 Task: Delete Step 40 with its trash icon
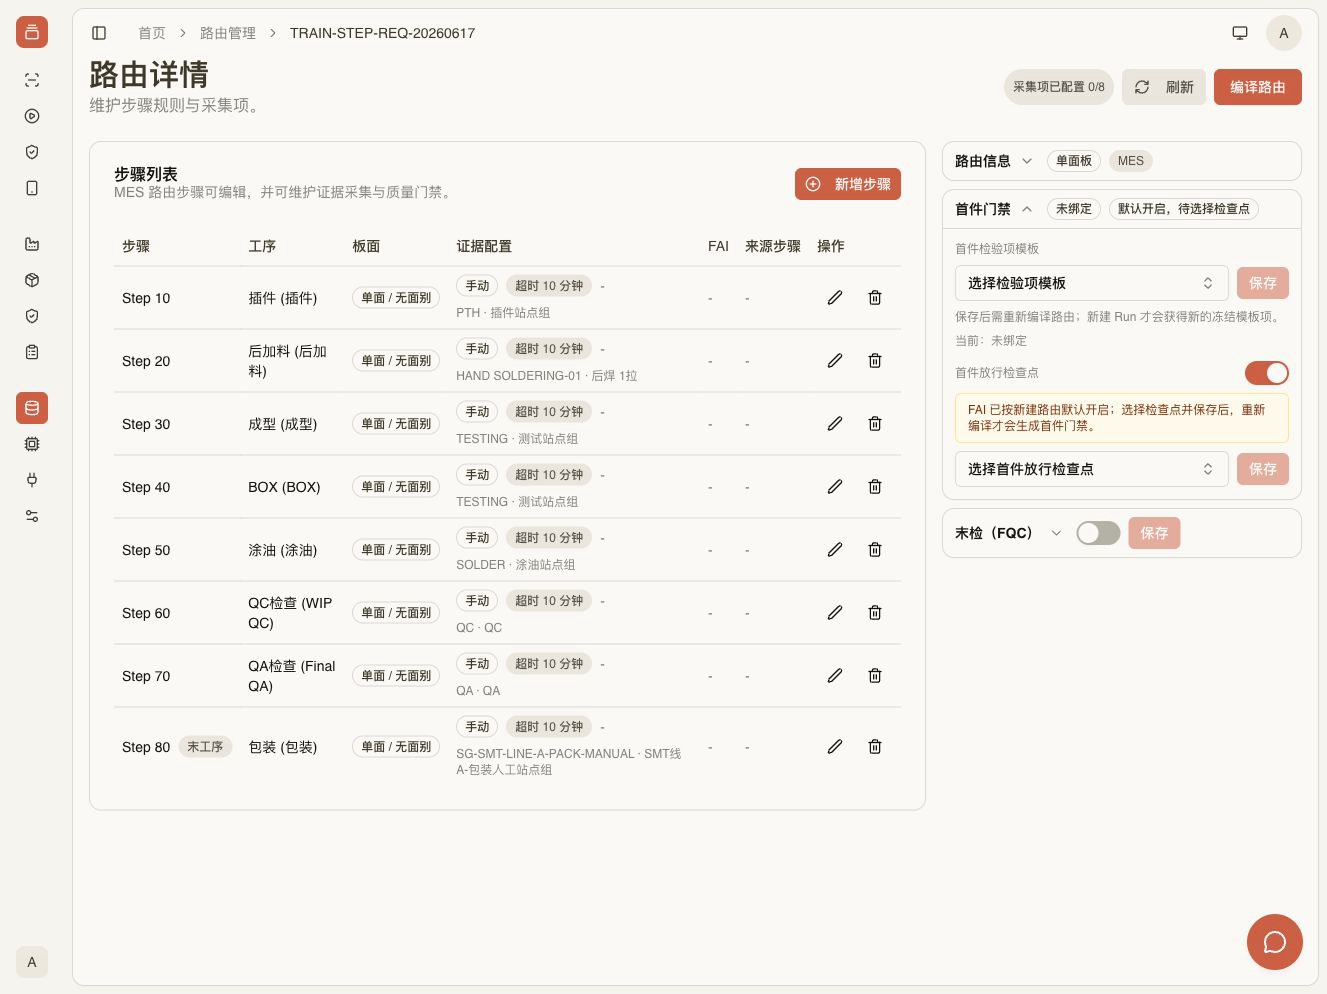click(x=875, y=487)
